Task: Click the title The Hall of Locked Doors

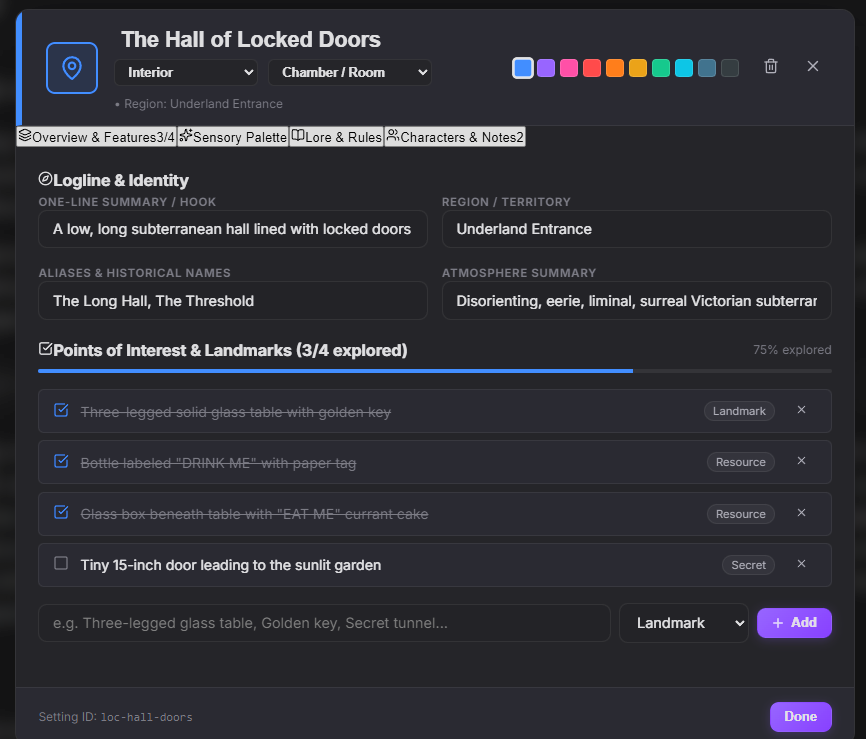Action: coord(251,39)
